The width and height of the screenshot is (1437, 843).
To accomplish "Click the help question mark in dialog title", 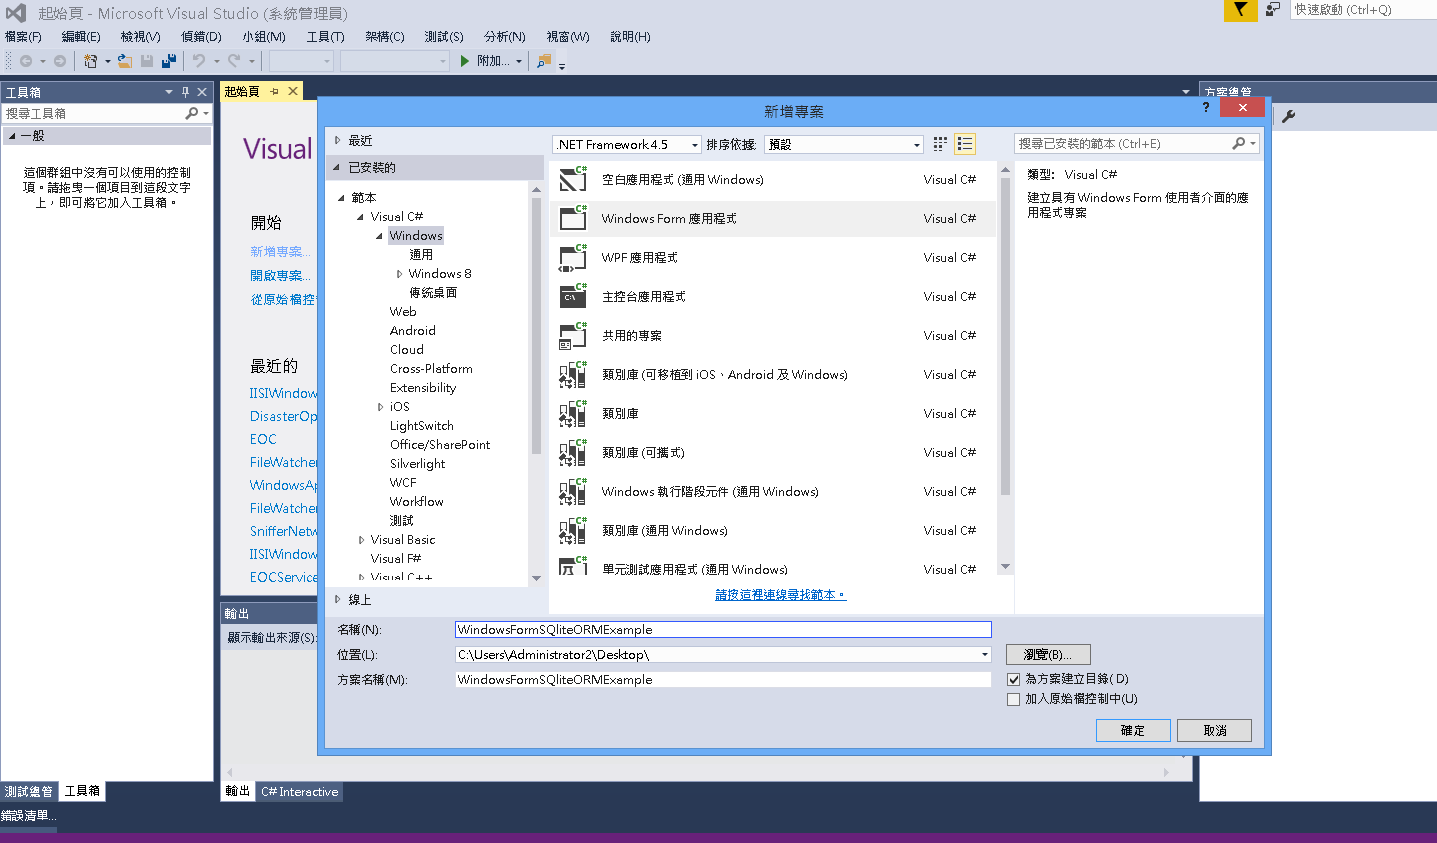I will [1206, 107].
